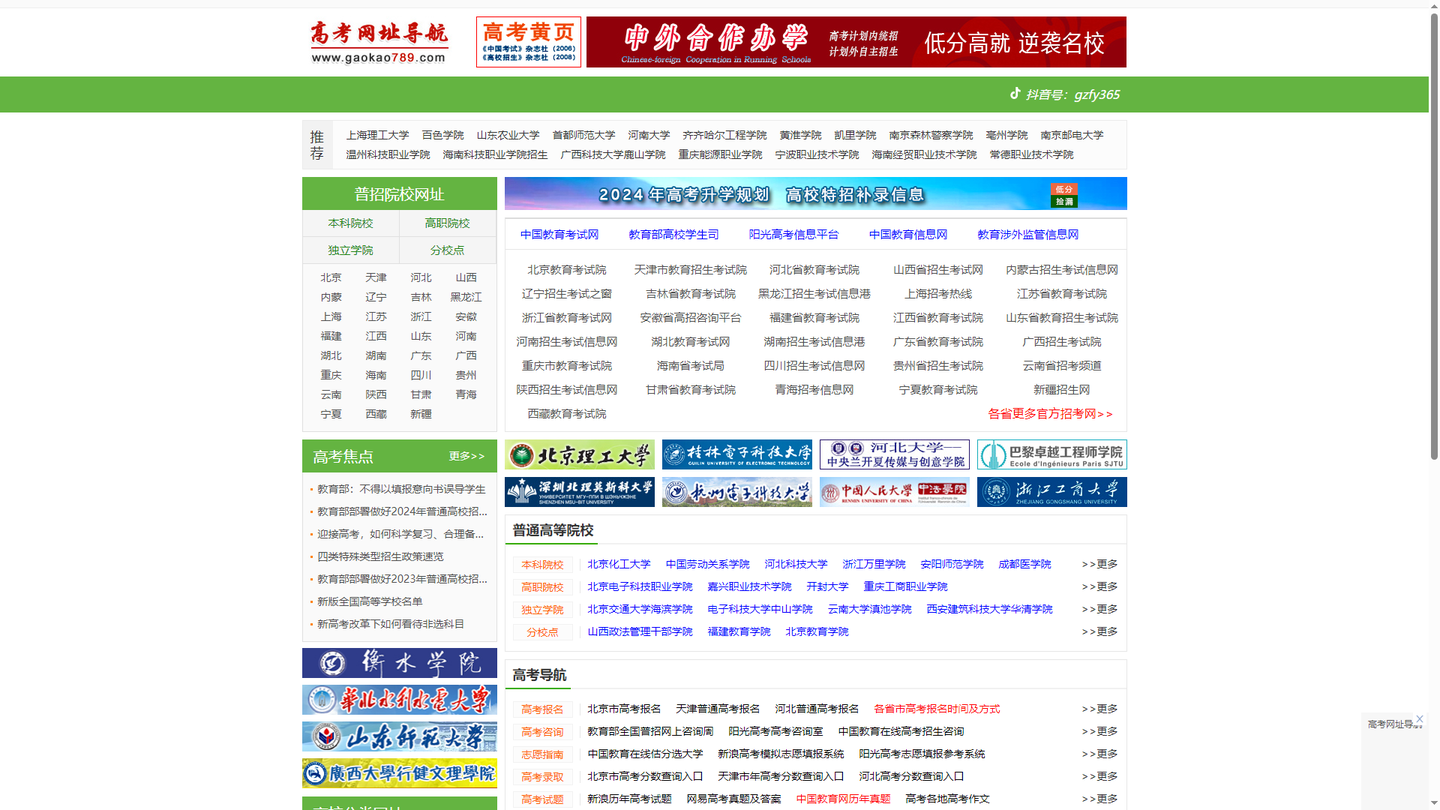Screen dimensions: 1440x810
Task: Open the 桂林电子科技大学 logo banner
Action: (x=737, y=455)
